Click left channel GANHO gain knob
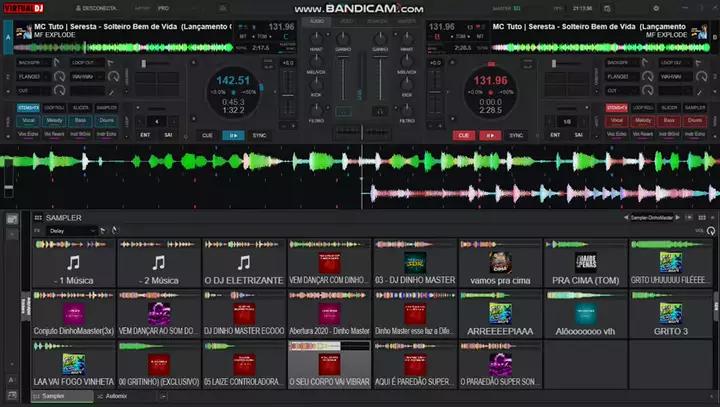This screenshot has width=720, height=407. (x=343, y=39)
